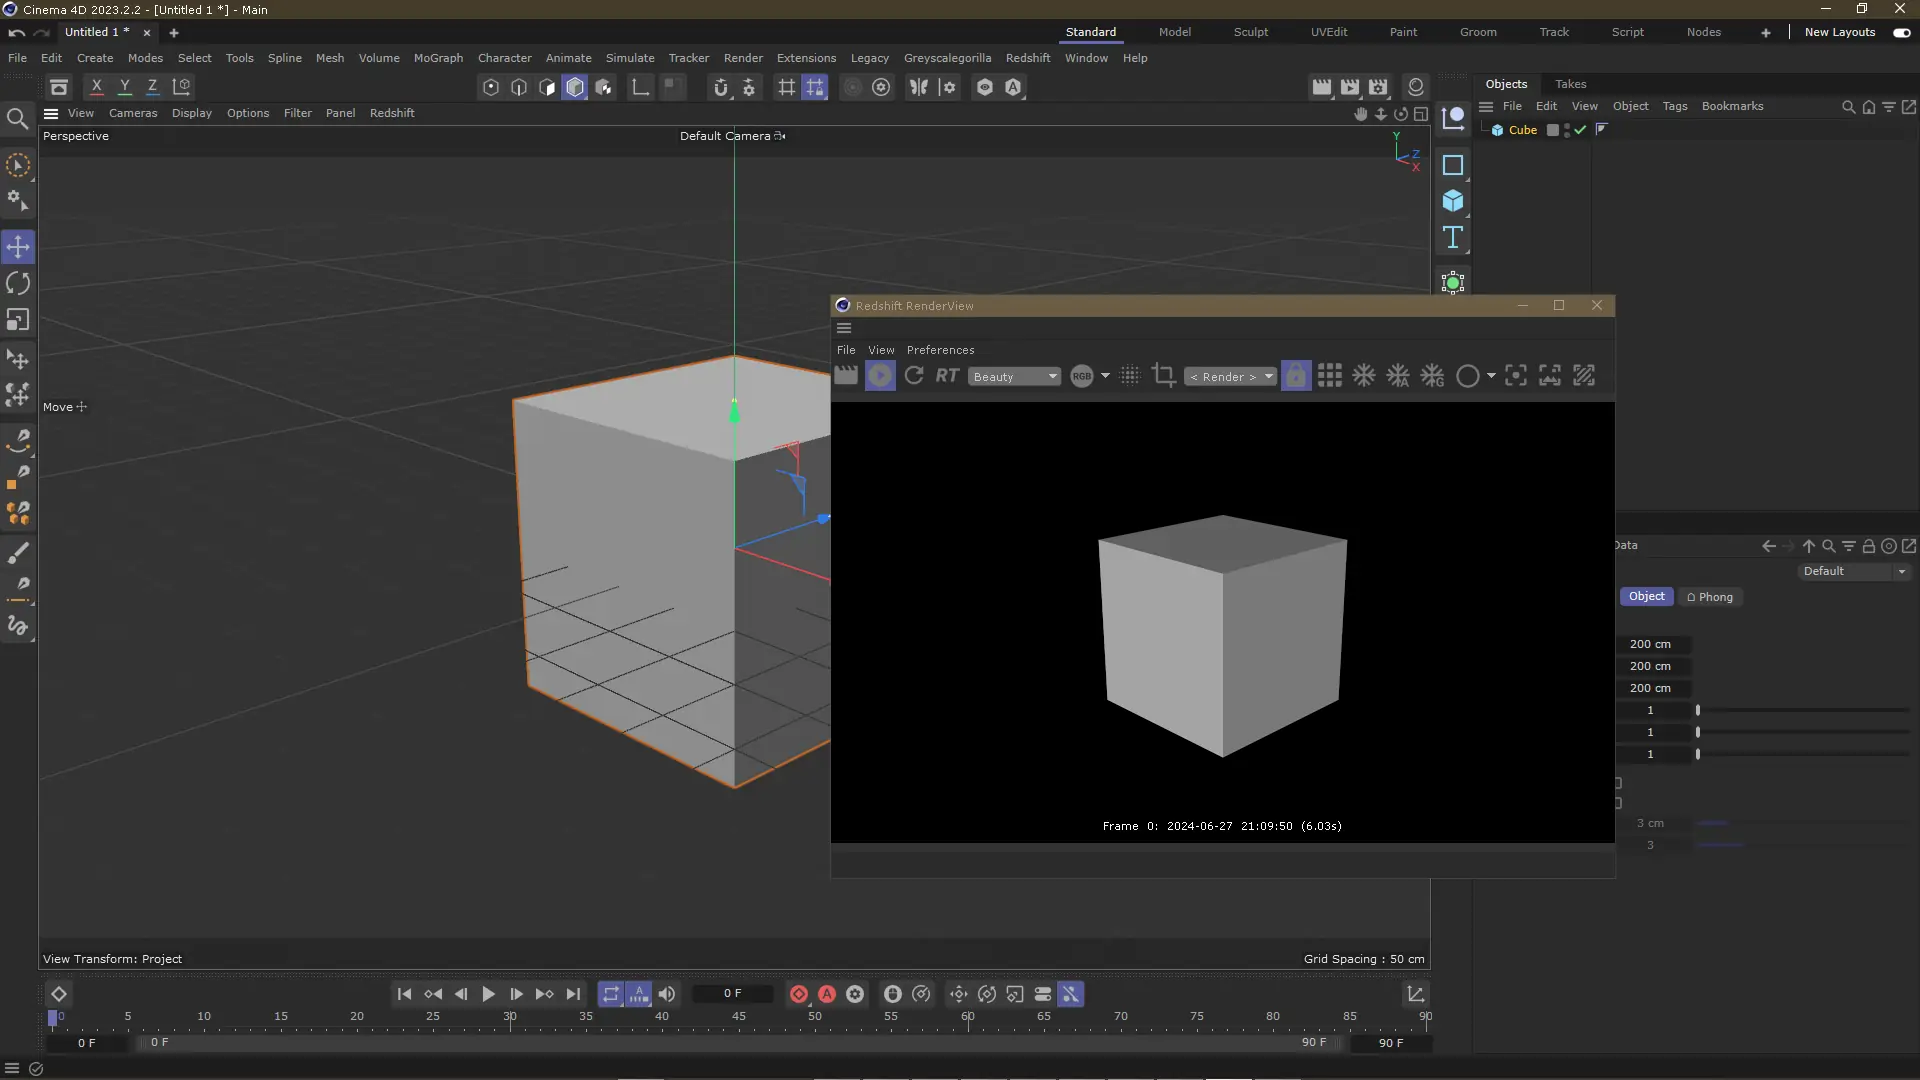Viewport: 1920px width, 1080px height.
Task: Open the MoGraph menu
Action: coord(438,58)
